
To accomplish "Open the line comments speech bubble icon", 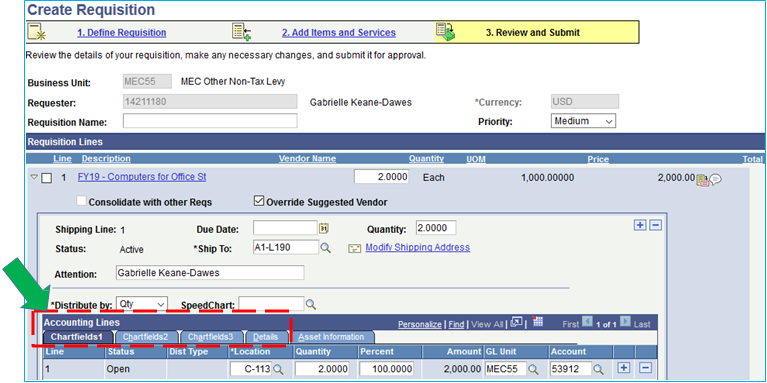I will pyautogui.click(x=716, y=179).
